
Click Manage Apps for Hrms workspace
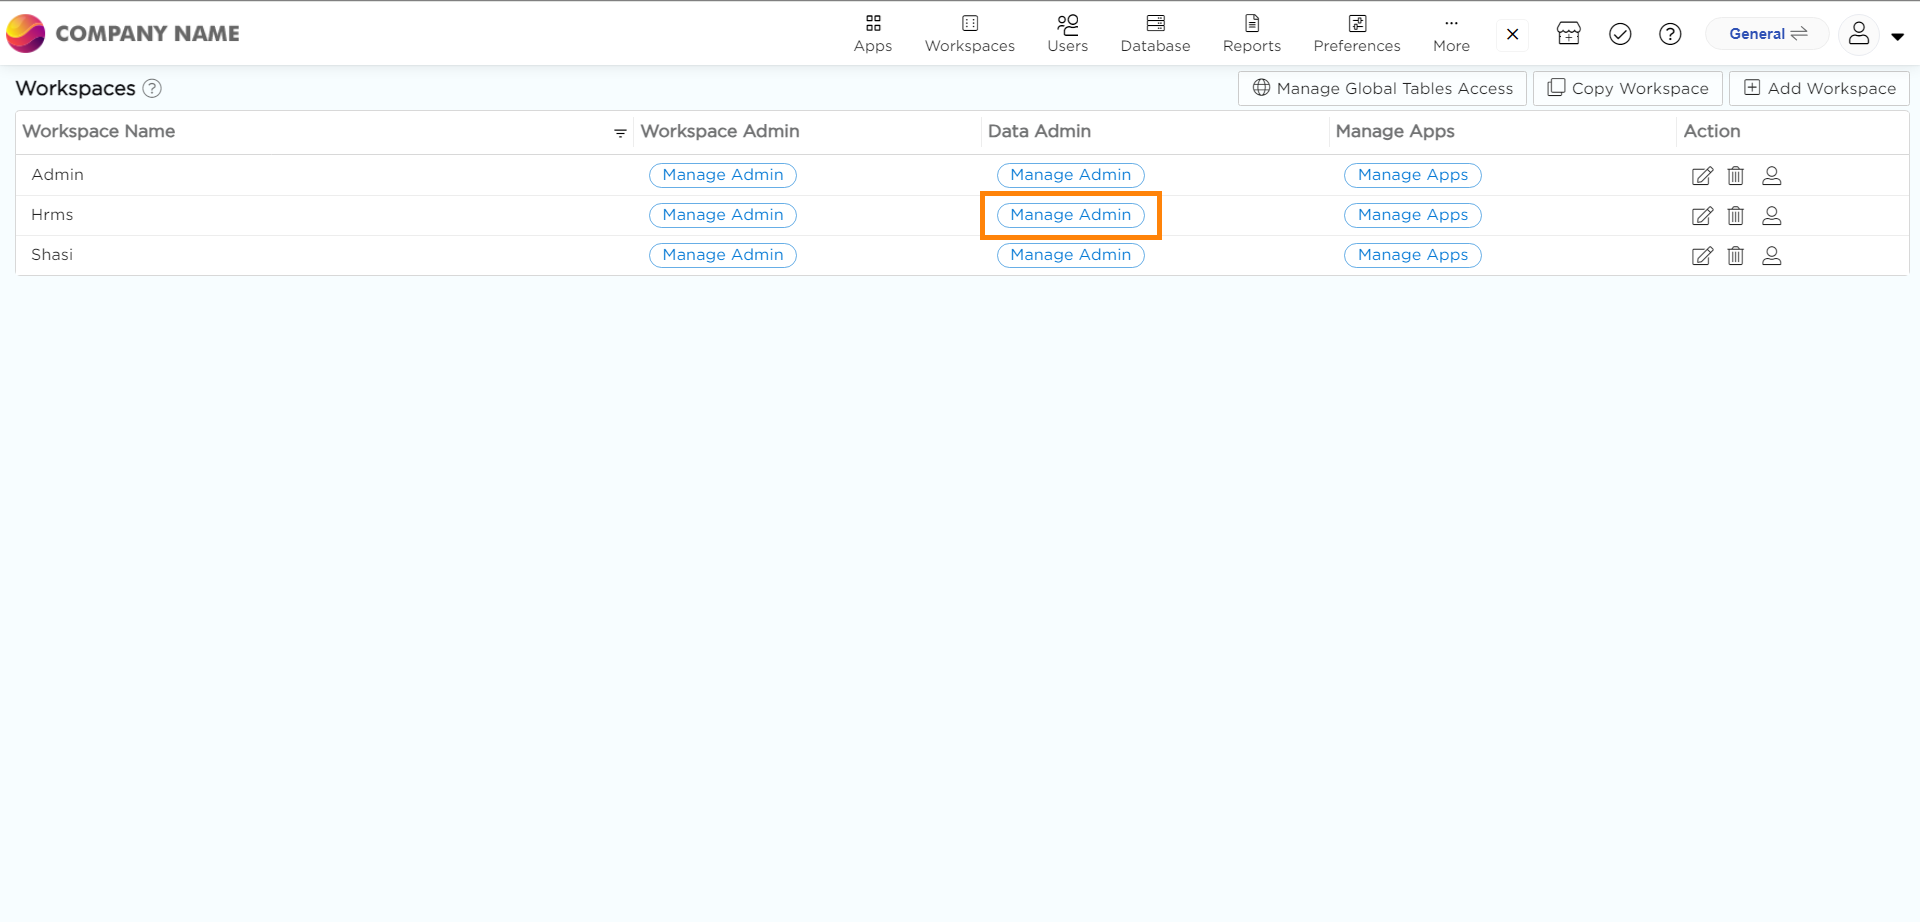(1412, 215)
